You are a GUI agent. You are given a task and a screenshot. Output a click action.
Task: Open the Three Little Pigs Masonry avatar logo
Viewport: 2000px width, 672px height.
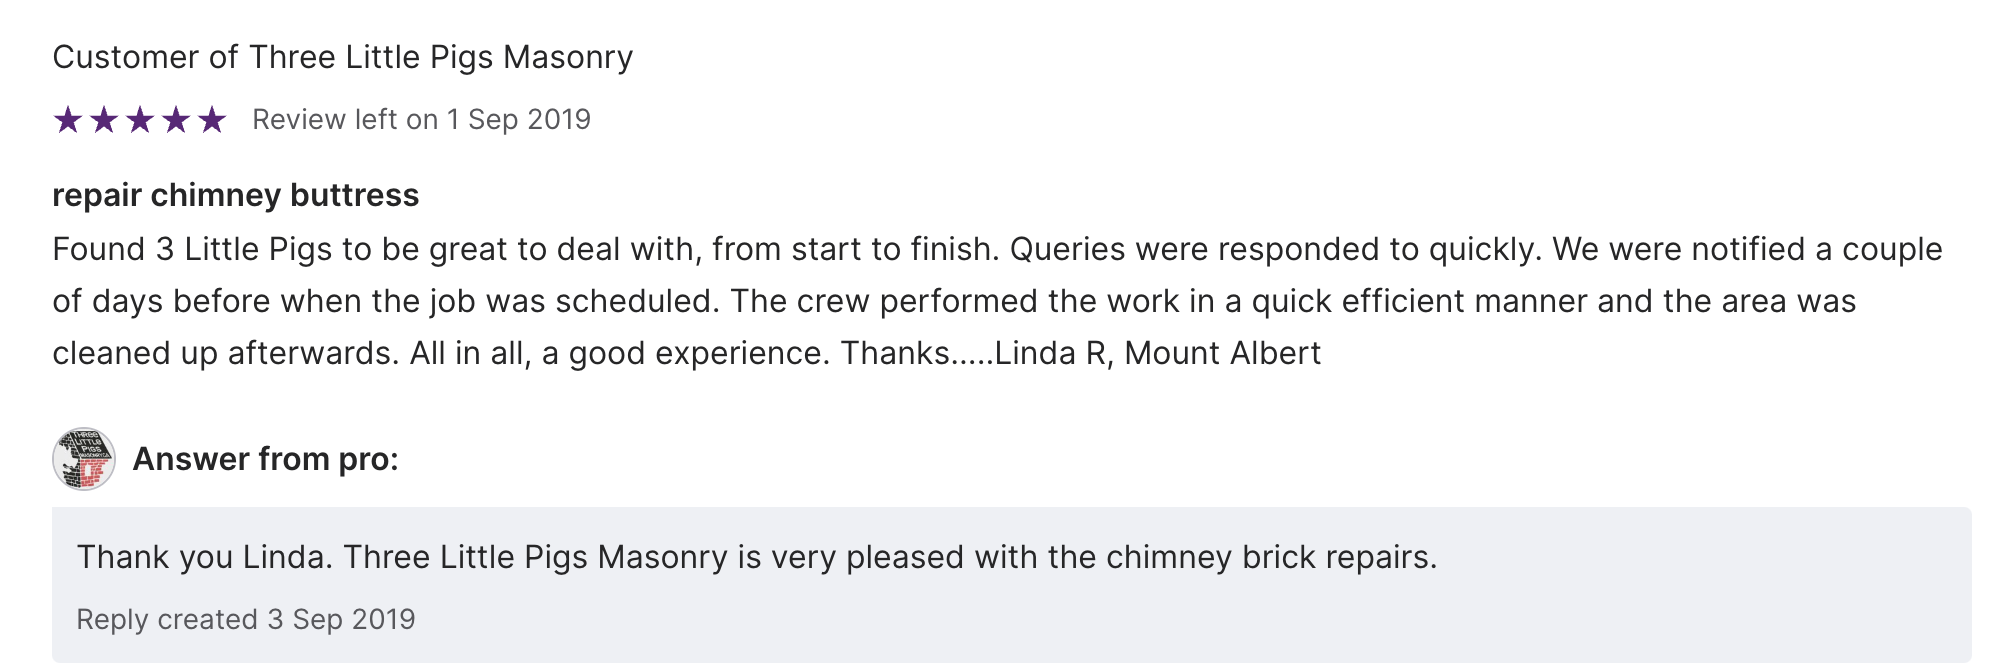click(84, 459)
